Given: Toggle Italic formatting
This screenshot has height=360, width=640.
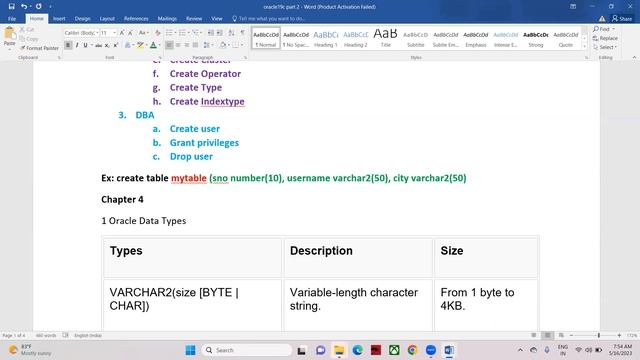Looking at the screenshot, I should point(77,45).
